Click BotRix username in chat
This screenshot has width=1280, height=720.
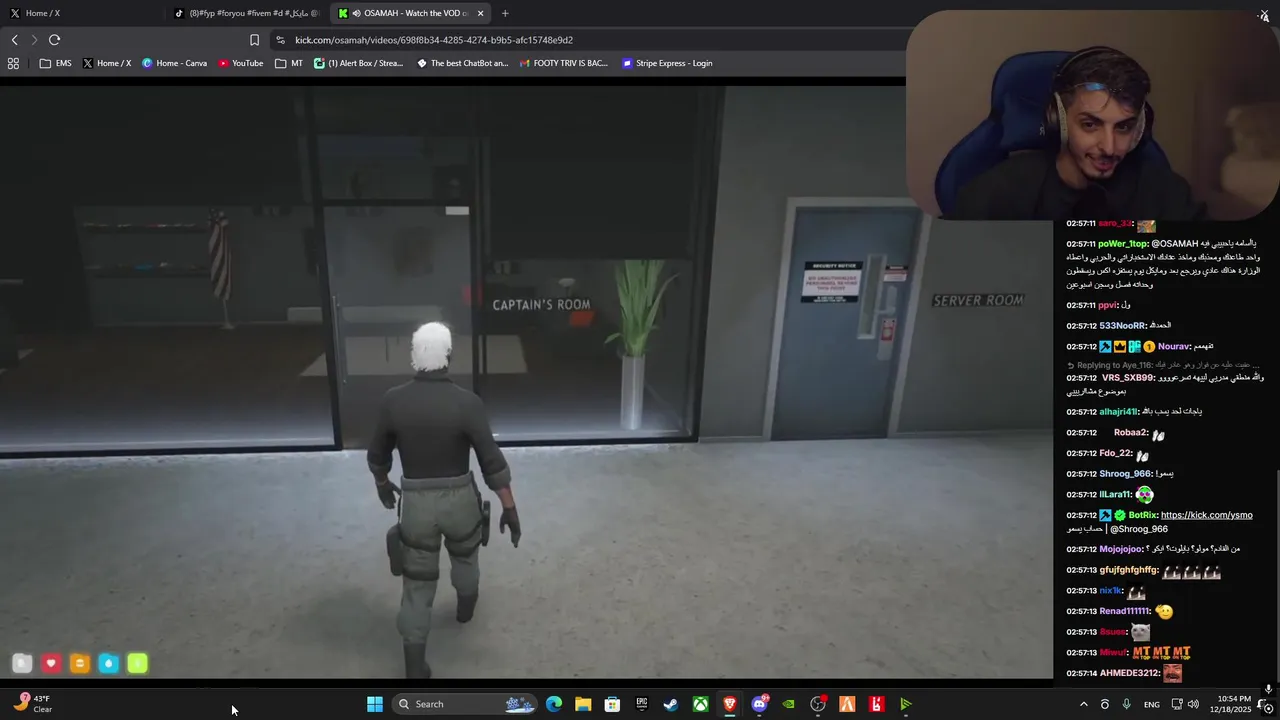coord(1142,515)
